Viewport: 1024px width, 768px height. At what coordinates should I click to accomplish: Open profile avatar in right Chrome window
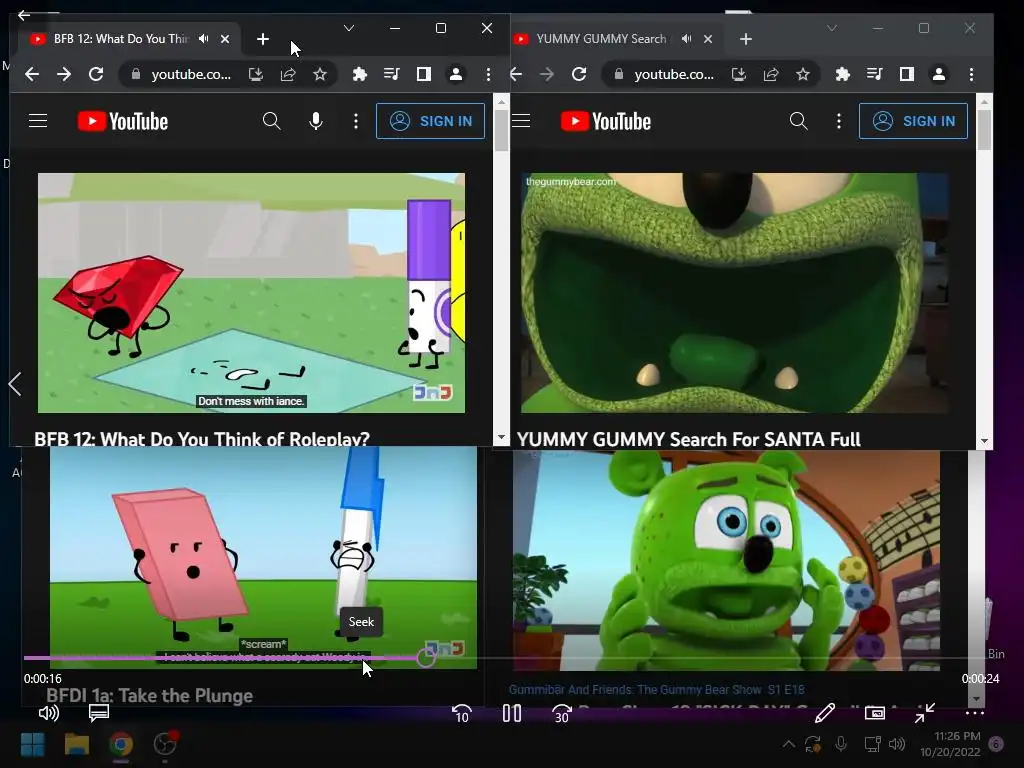[x=939, y=74]
